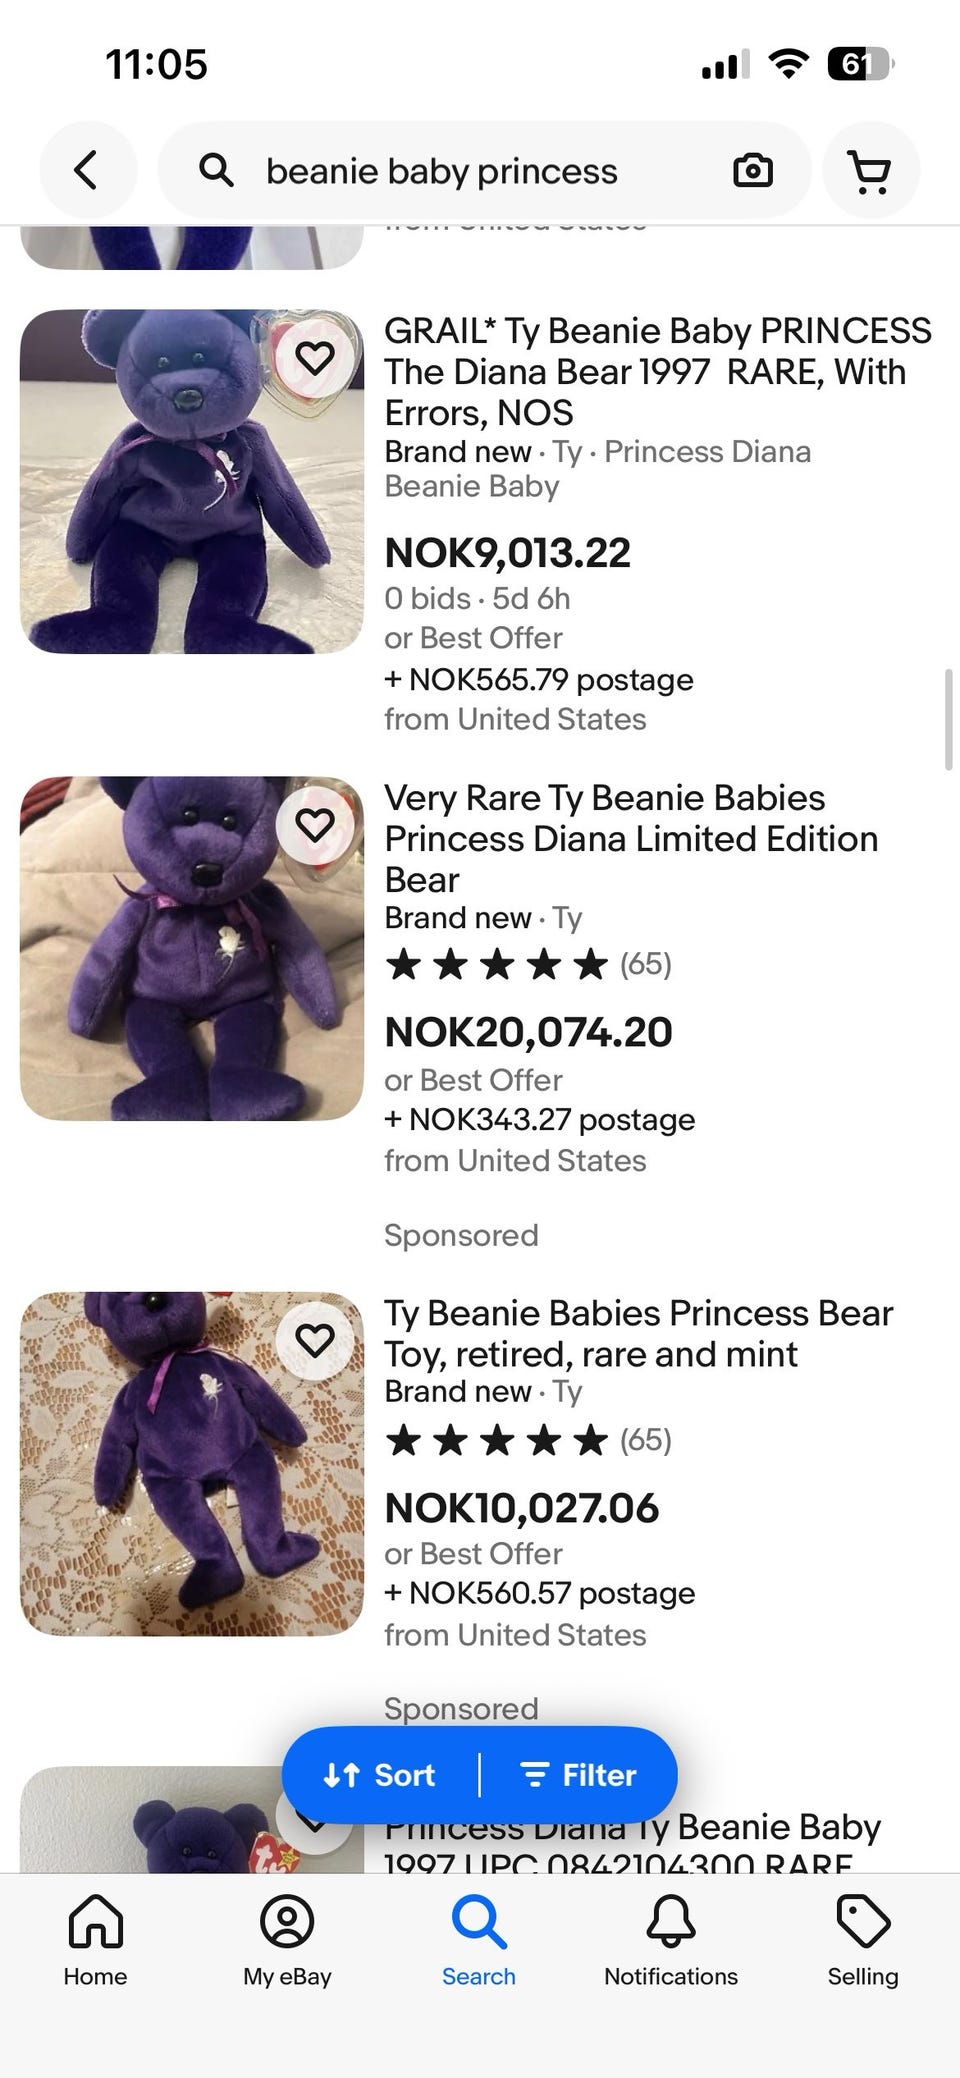960x2078 pixels.
Task: Go to the Home tab
Action: coord(95,1940)
